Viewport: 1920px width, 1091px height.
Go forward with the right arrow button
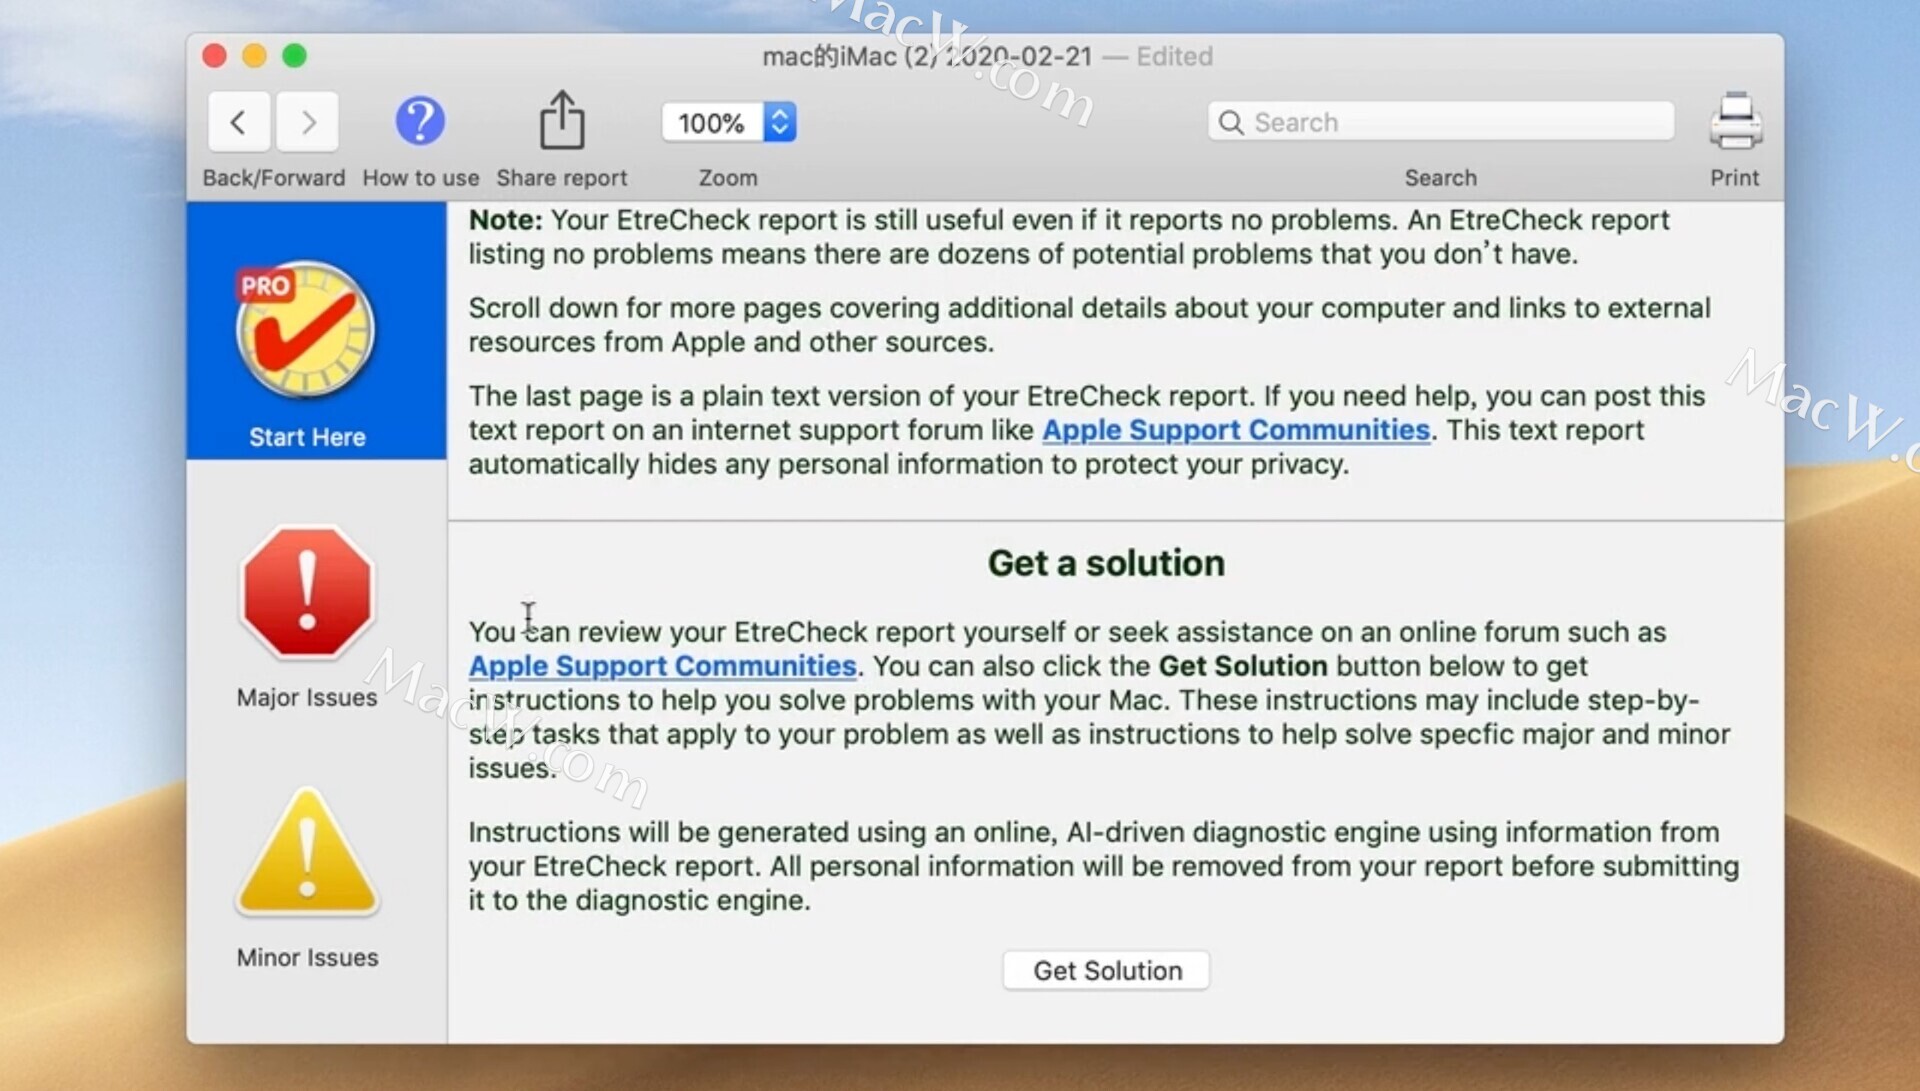click(307, 122)
